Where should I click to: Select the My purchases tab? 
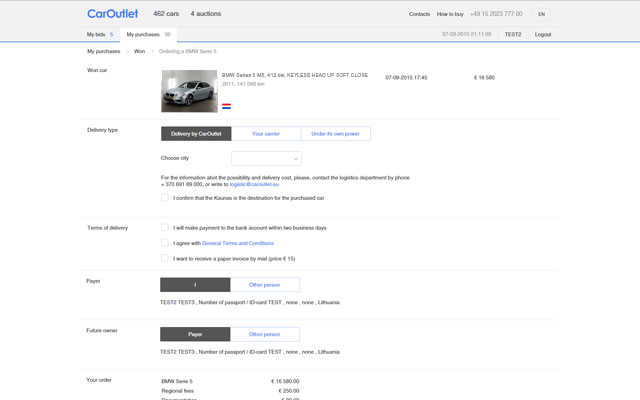pos(148,34)
